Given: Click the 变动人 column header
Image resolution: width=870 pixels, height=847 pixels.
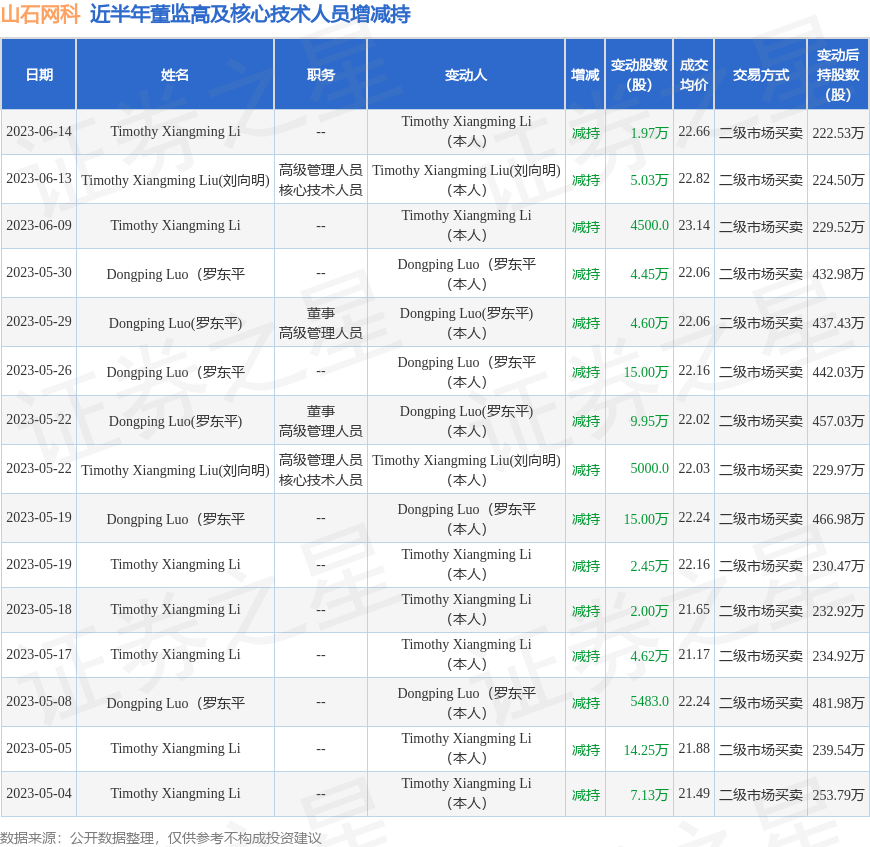Looking at the screenshot, I should point(466,74).
